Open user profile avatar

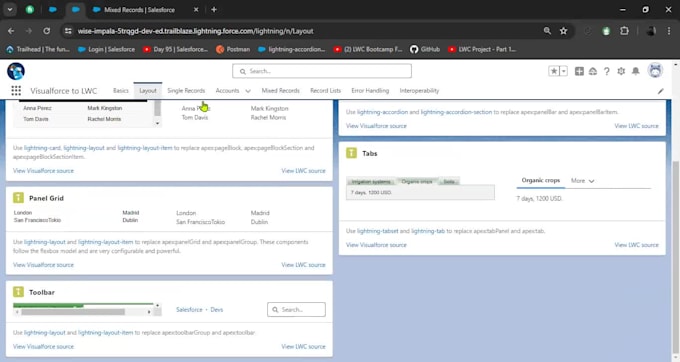pos(655,70)
